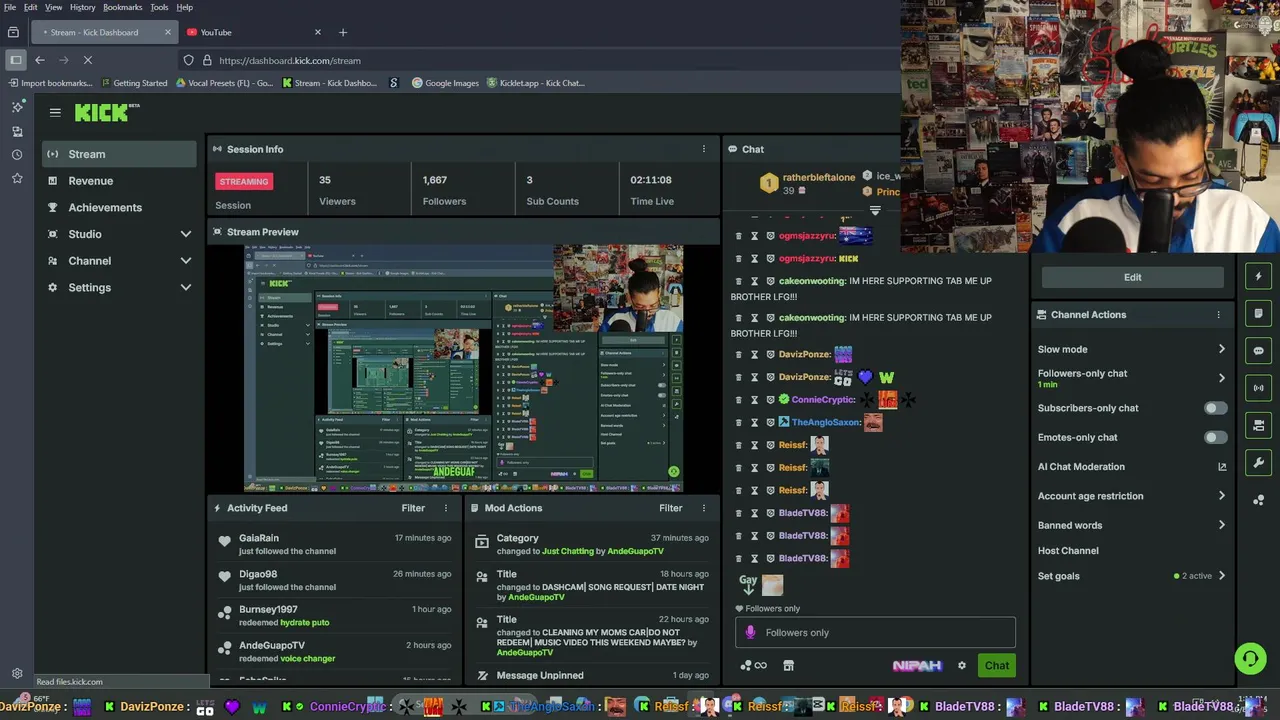Click GaiaRain in Activity Feed

pyautogui.click(x=259, y=538)
